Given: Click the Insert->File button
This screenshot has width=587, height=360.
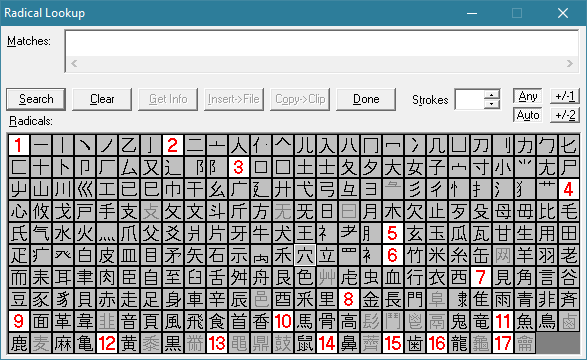Looking at the screenshot, I should [x=234, y=99].
